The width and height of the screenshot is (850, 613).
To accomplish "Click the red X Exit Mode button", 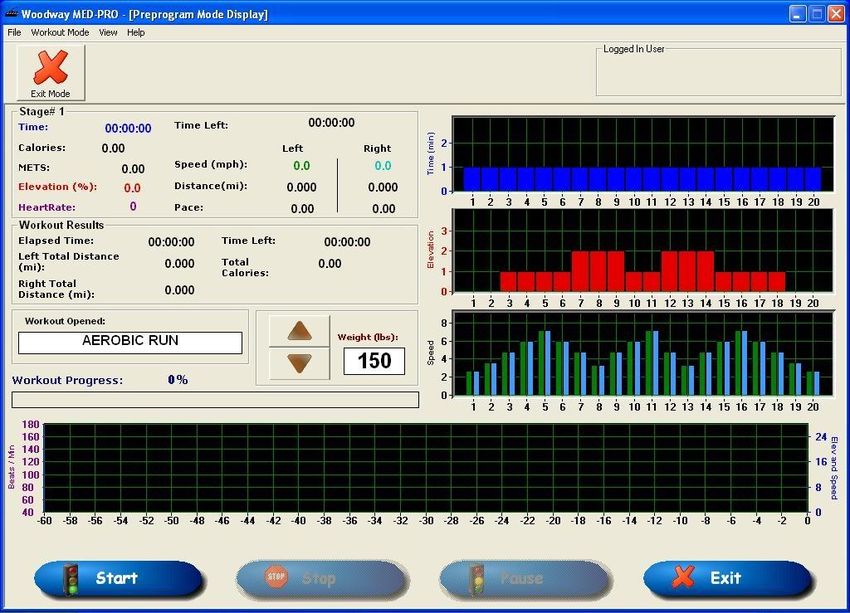I will point(50,73).
